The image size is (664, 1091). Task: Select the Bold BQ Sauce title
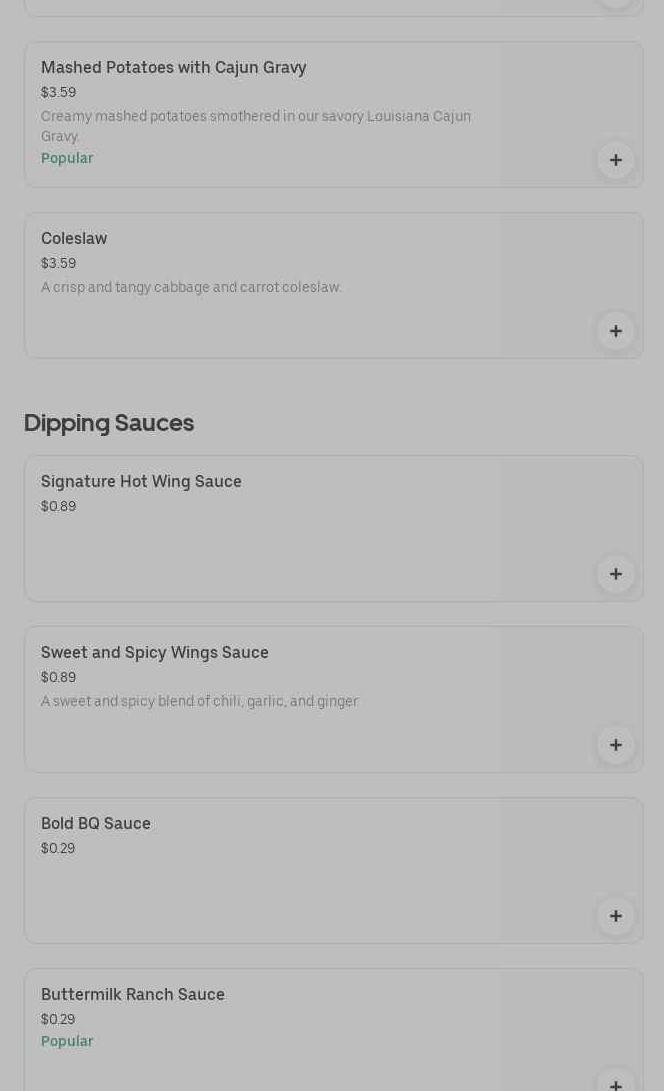pos(96,823)
